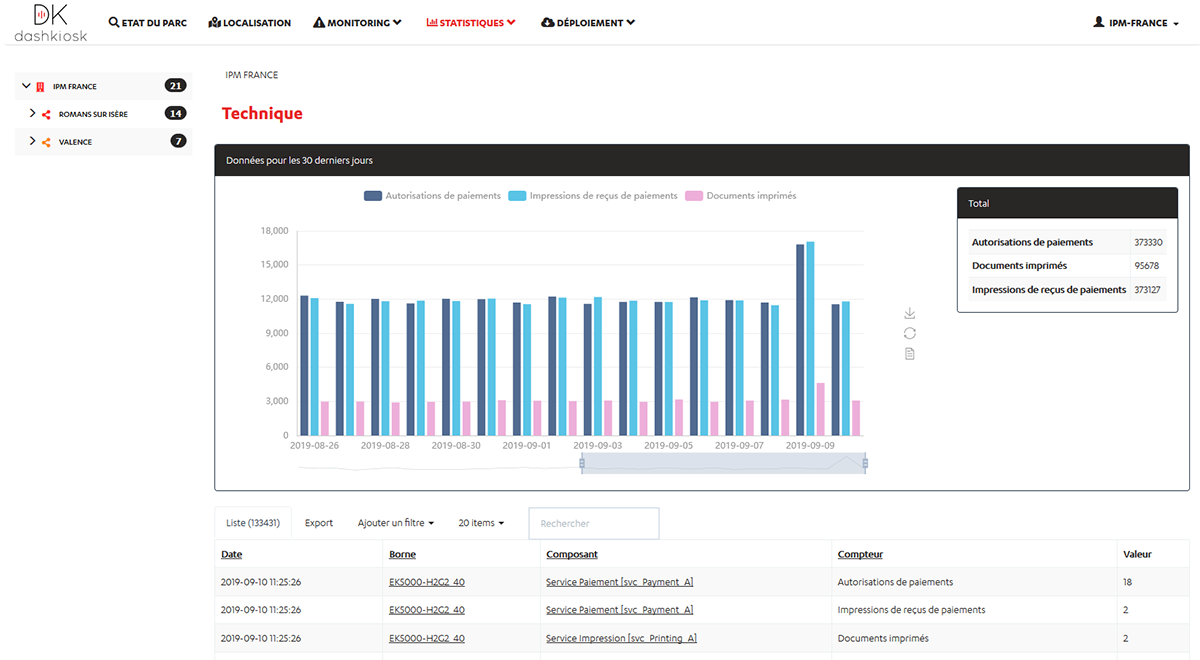Open the STATISTIQUES menu
1200x660 pixels.
(x=470, y=21)
